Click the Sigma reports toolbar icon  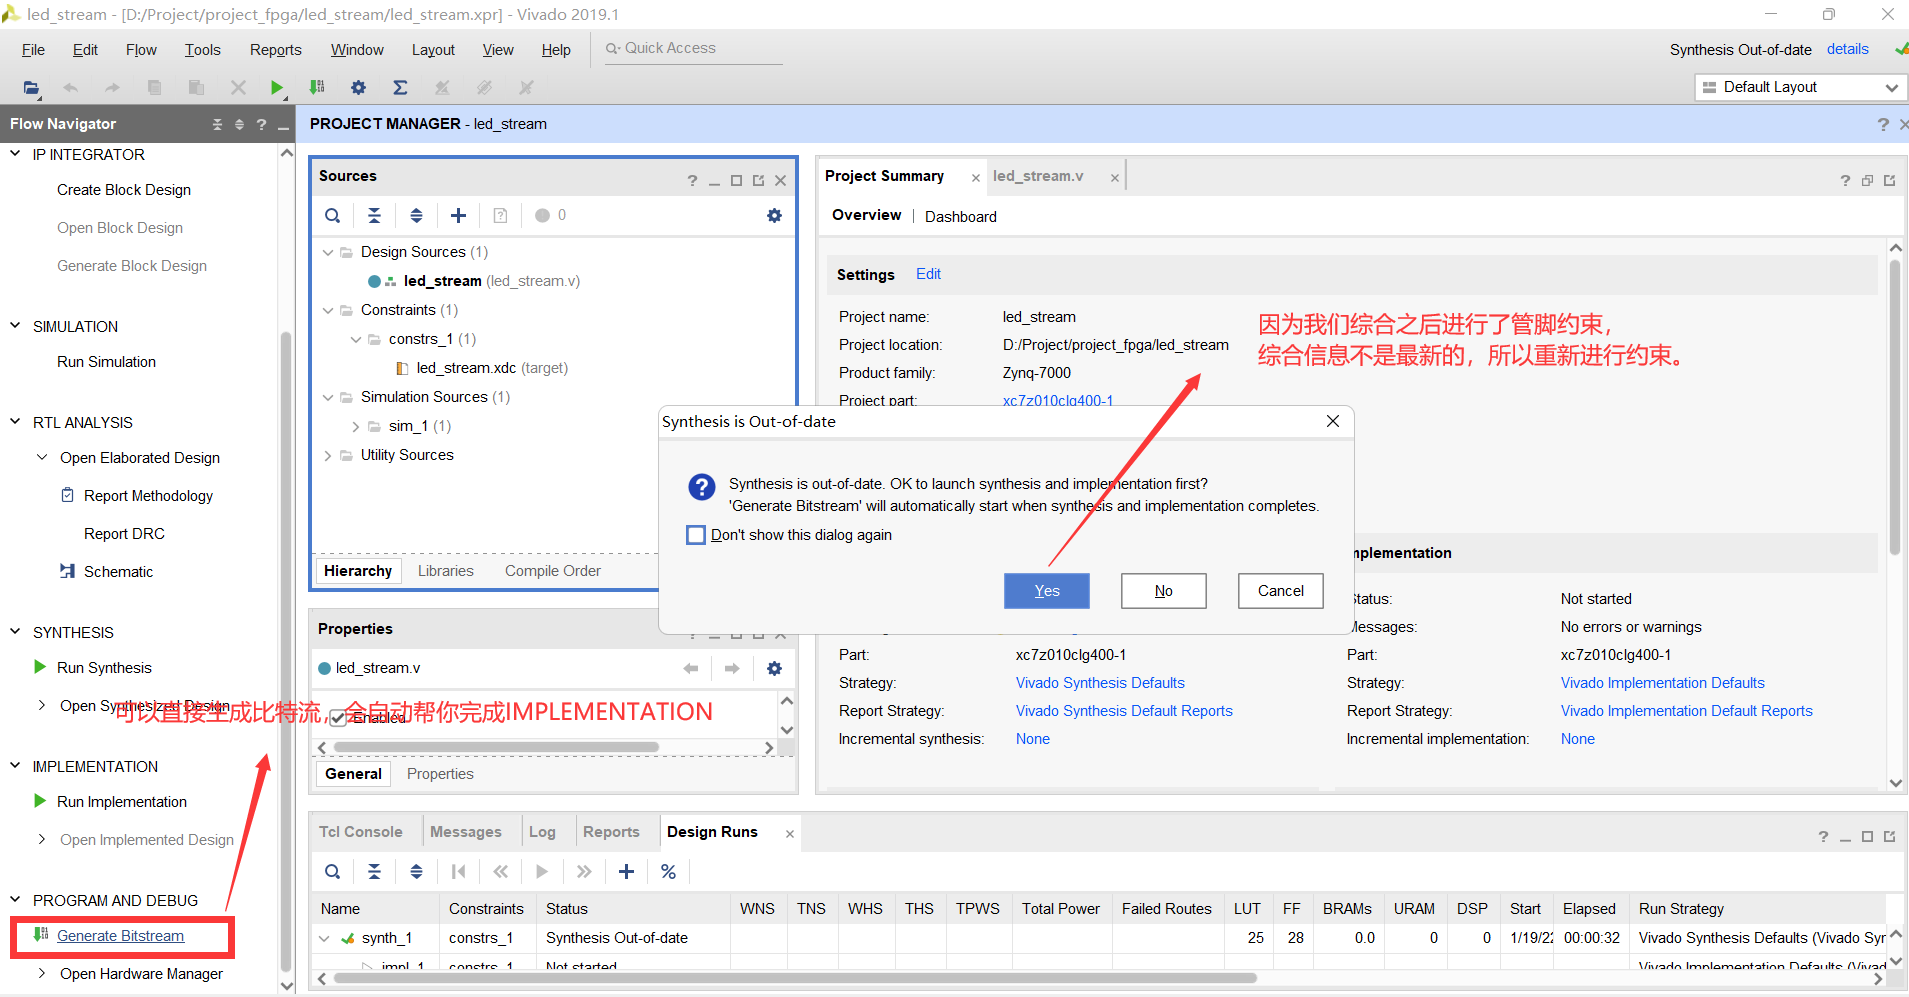click(400, 88)
